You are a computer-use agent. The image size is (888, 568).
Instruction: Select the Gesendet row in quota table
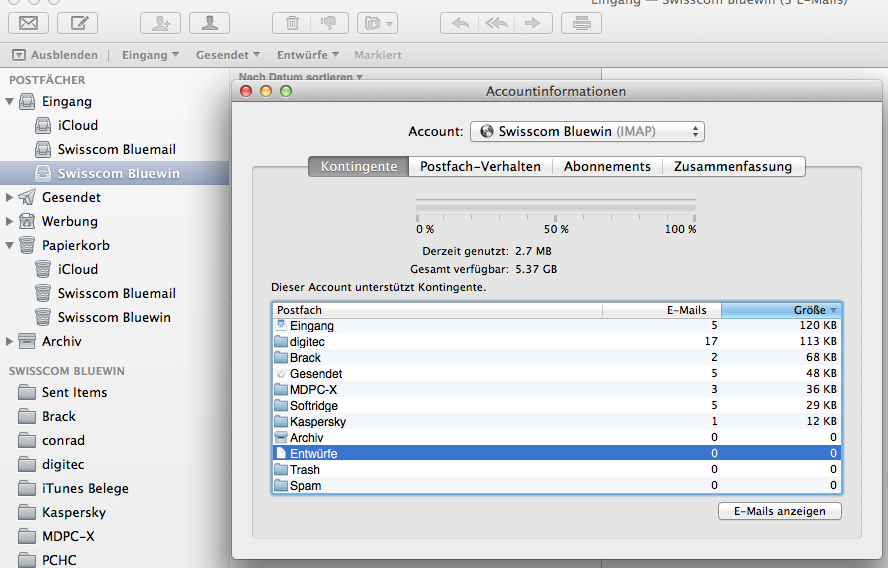[557, 373]
